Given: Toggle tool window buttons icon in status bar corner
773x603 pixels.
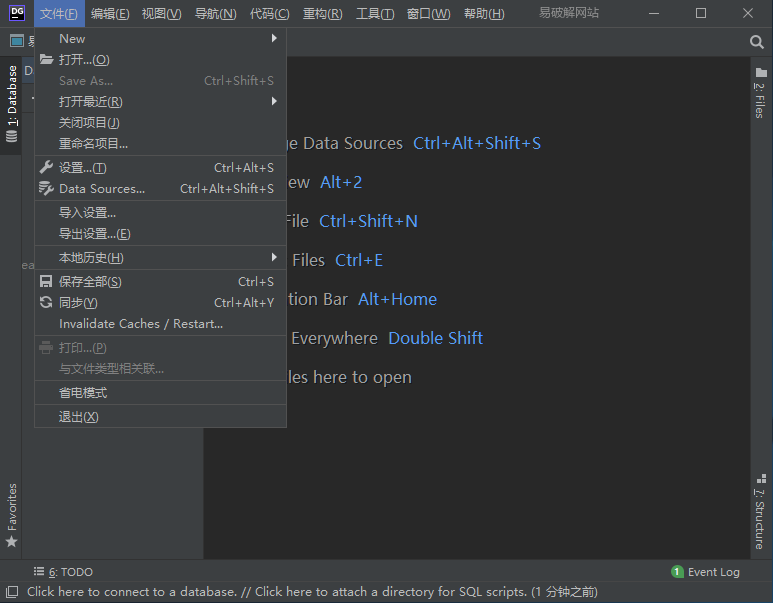Looking at the screenshot, I should 12,592.
